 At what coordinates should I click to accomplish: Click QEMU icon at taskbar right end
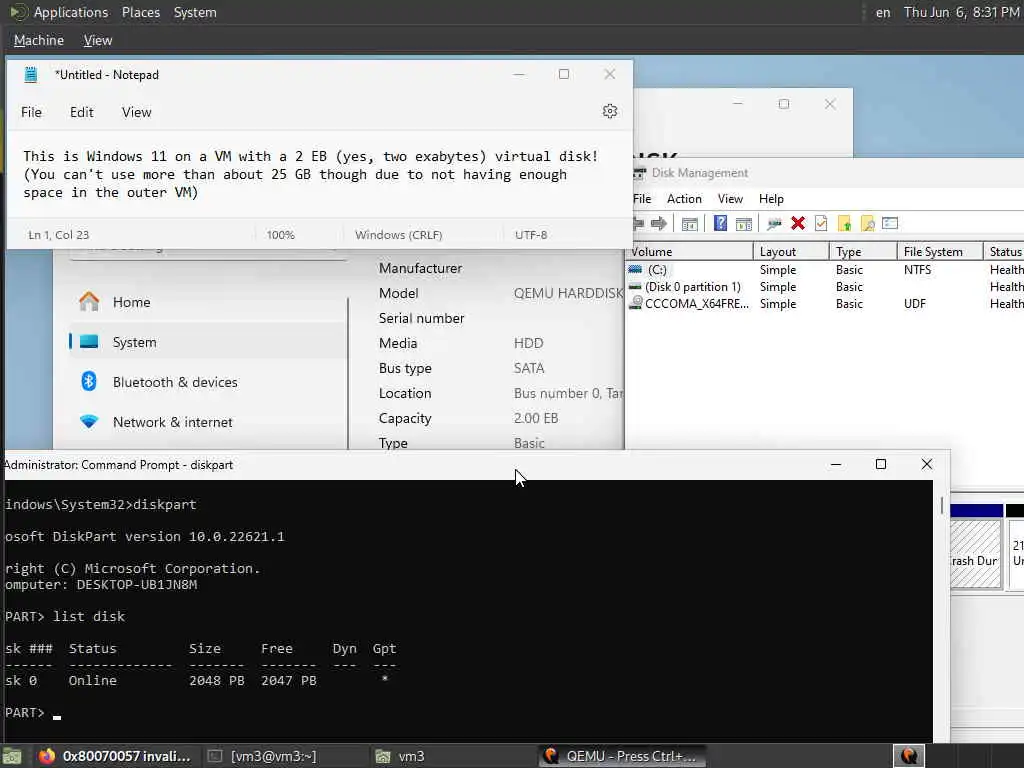coord(908,756)
